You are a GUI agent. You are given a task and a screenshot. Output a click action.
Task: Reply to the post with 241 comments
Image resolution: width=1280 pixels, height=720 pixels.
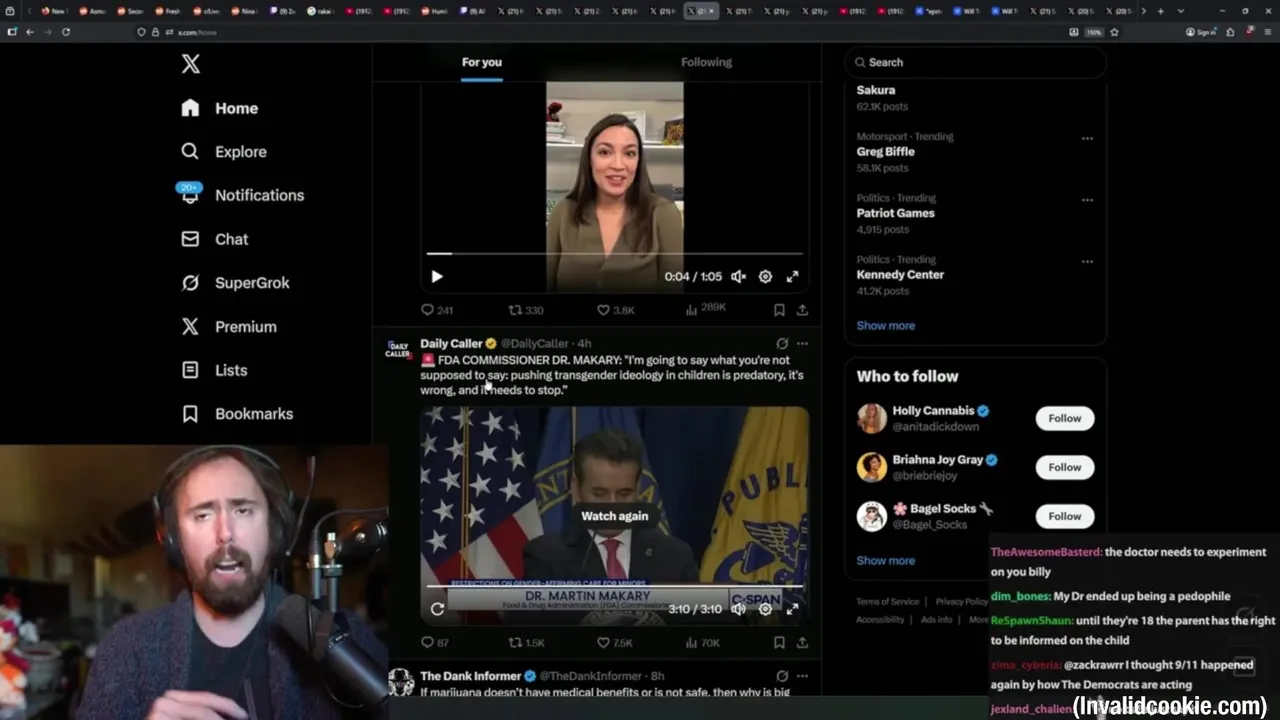click(437, 310)
